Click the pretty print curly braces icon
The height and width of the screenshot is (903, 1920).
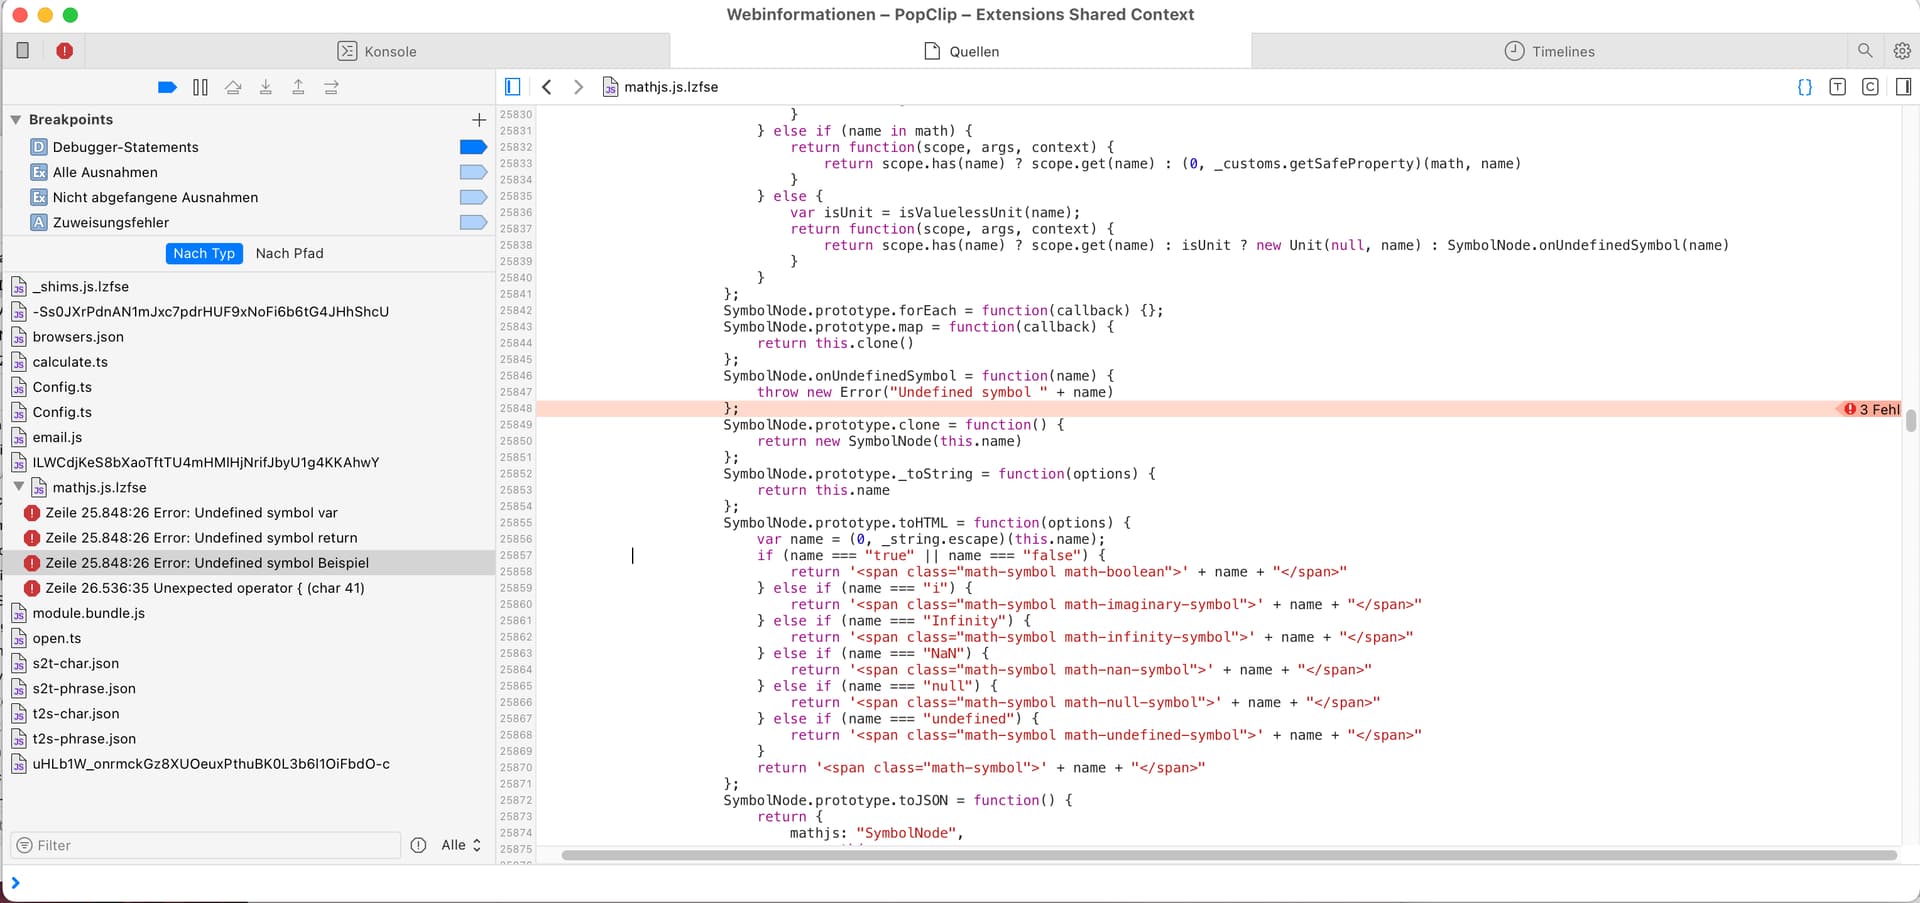point(1804,87)
